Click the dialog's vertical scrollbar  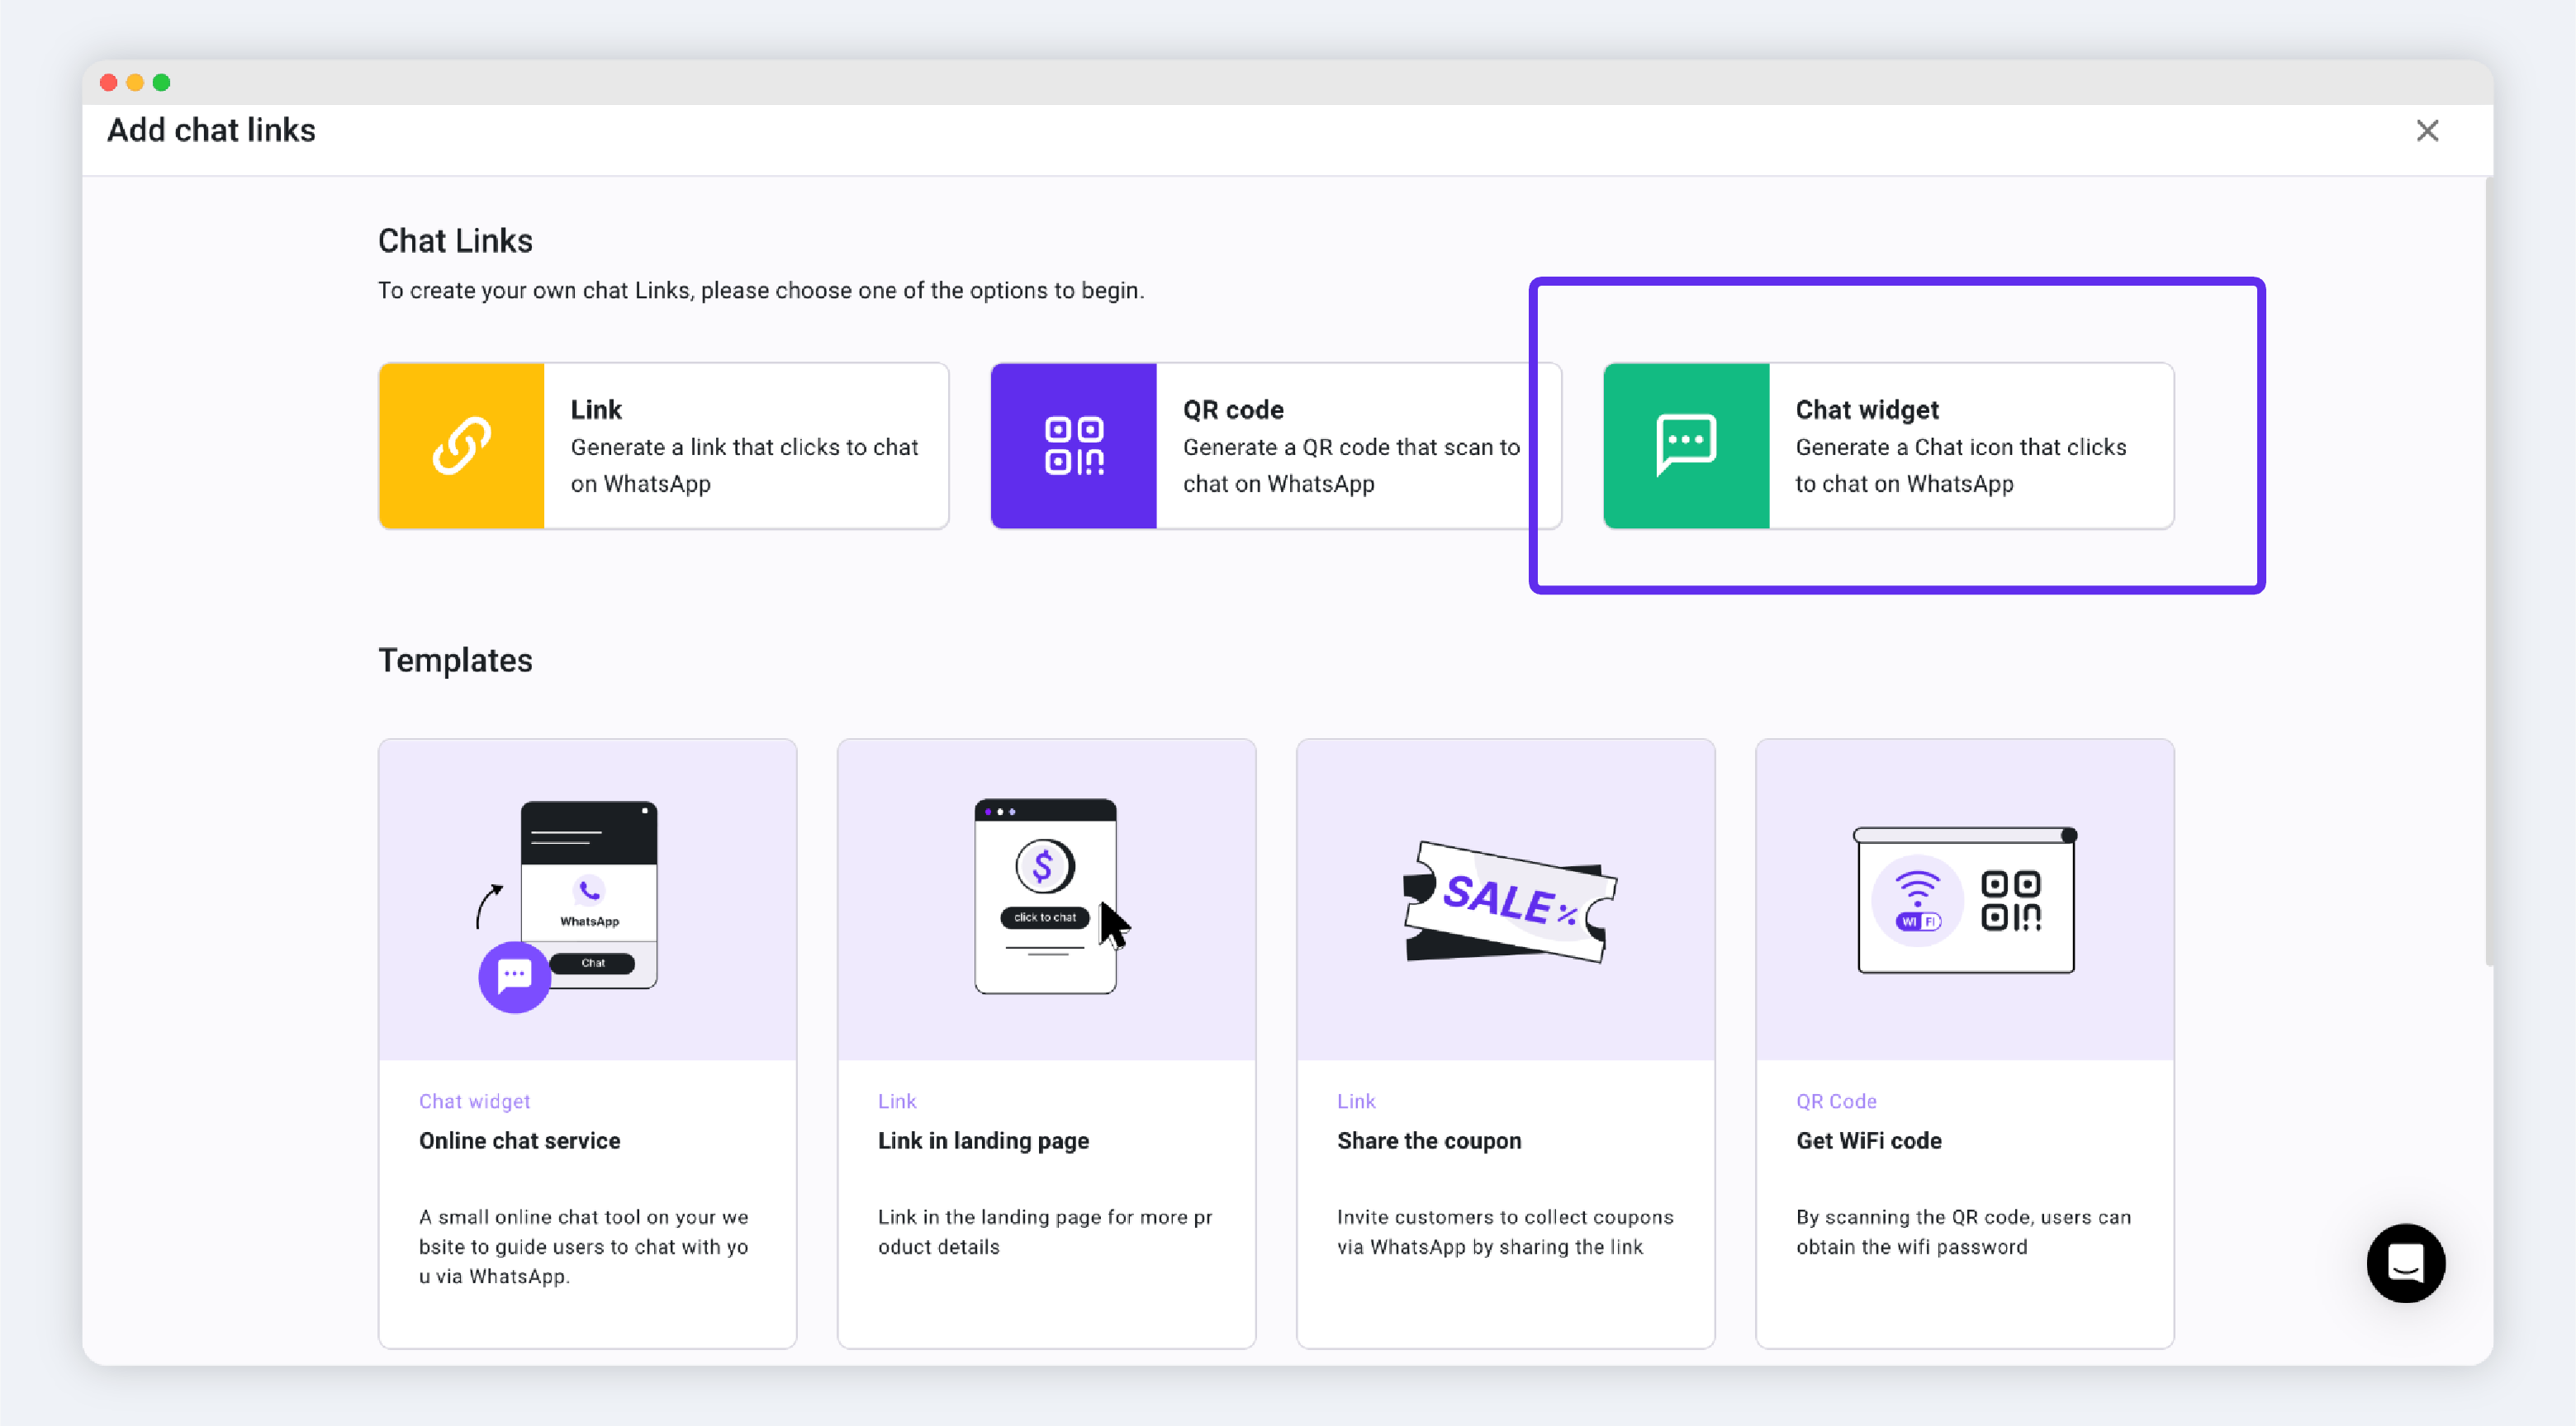2487,570
